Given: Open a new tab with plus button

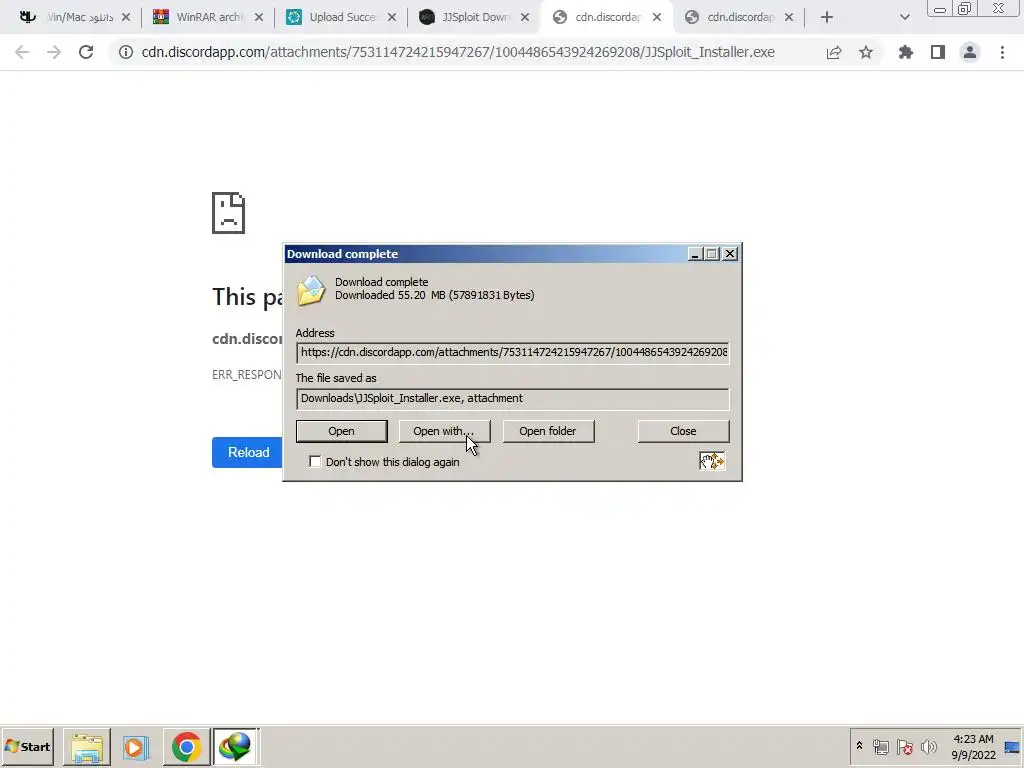Looking at the screenshot, I should click(x=827, y=18).
